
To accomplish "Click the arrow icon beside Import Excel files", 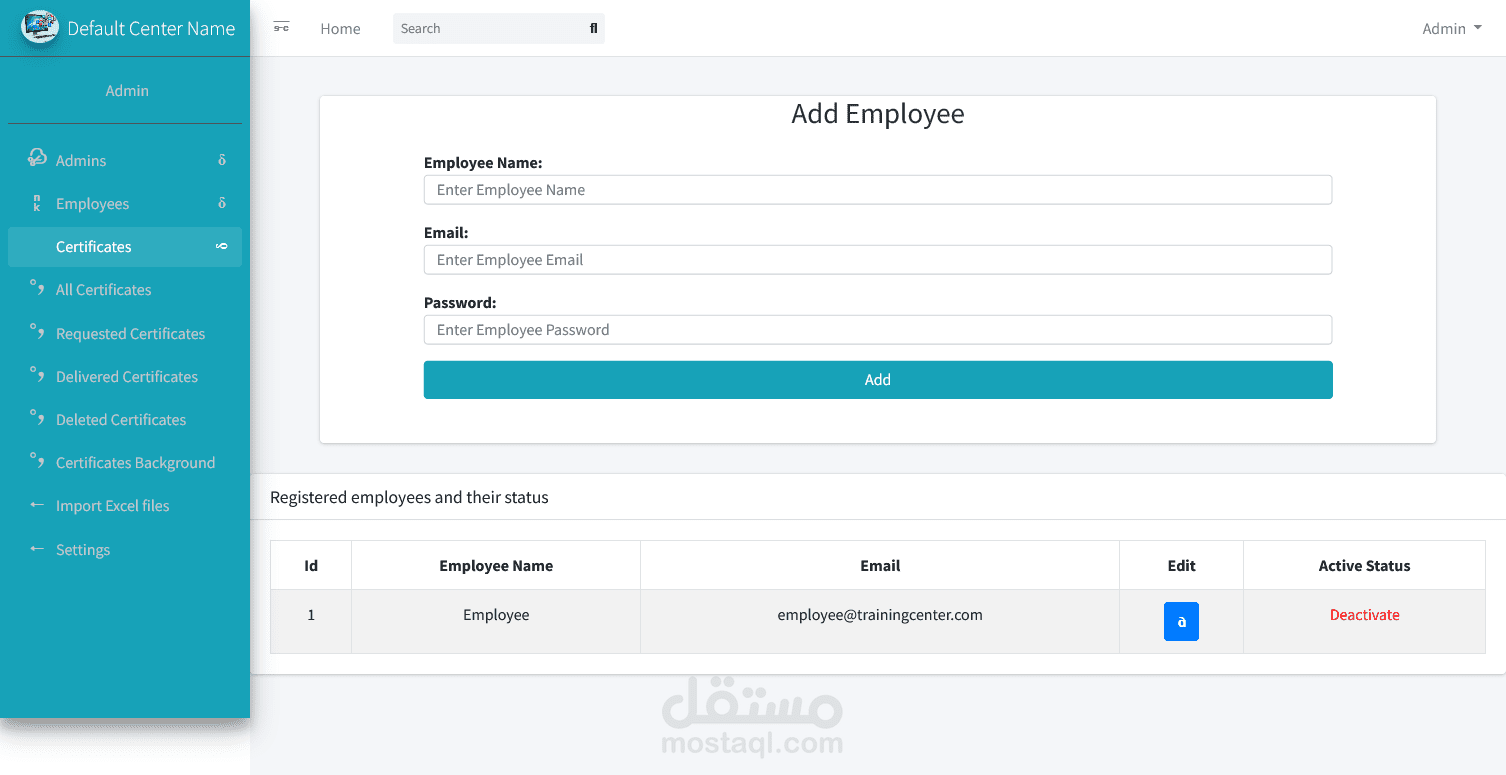I will (37, 505).
